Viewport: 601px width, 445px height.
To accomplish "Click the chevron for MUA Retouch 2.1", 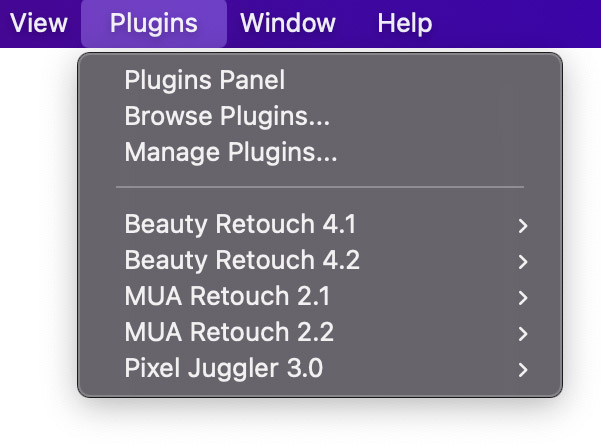I will coord(522,298).
